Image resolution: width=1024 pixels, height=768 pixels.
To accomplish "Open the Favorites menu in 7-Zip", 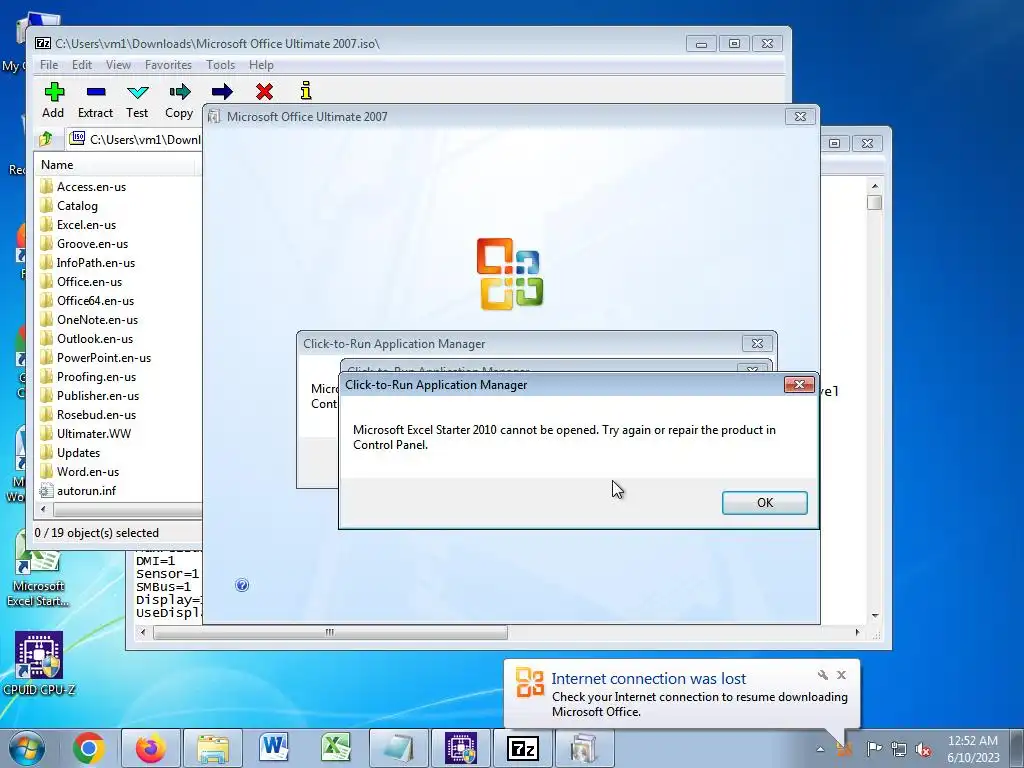I will tap(168, 65).
